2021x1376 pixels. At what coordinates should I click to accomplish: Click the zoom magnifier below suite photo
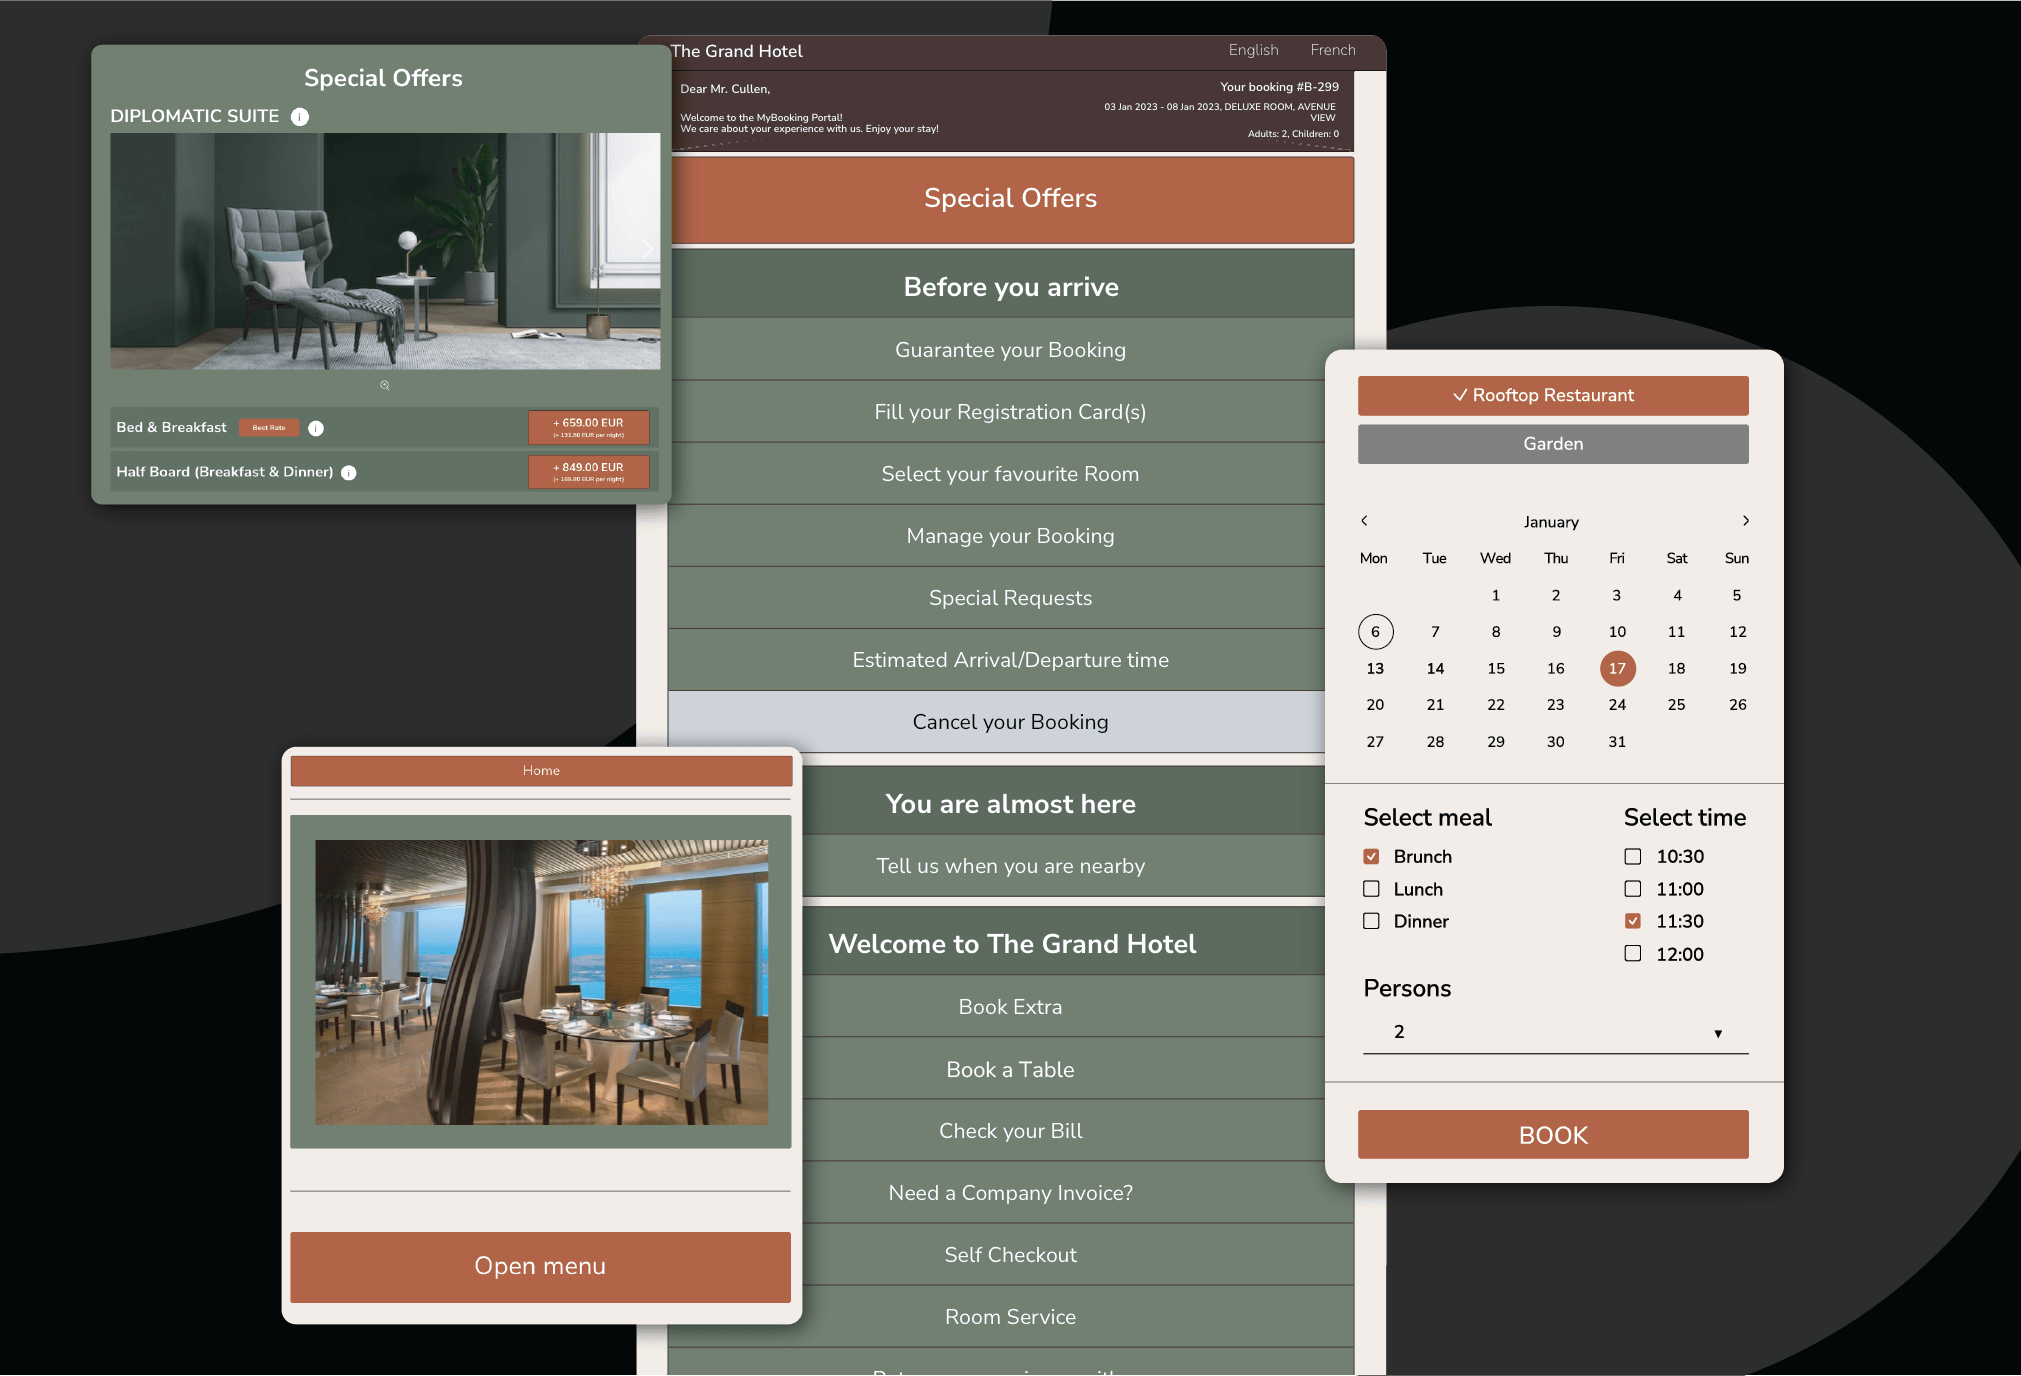[385, 385]
